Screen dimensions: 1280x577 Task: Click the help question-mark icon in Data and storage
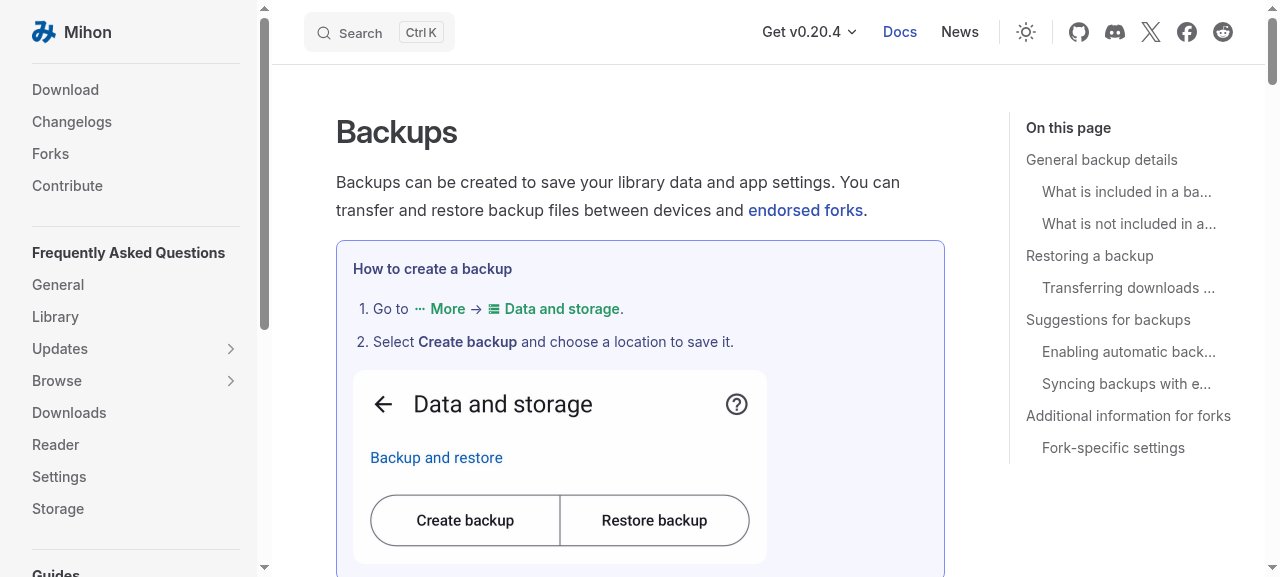[737, 404]
